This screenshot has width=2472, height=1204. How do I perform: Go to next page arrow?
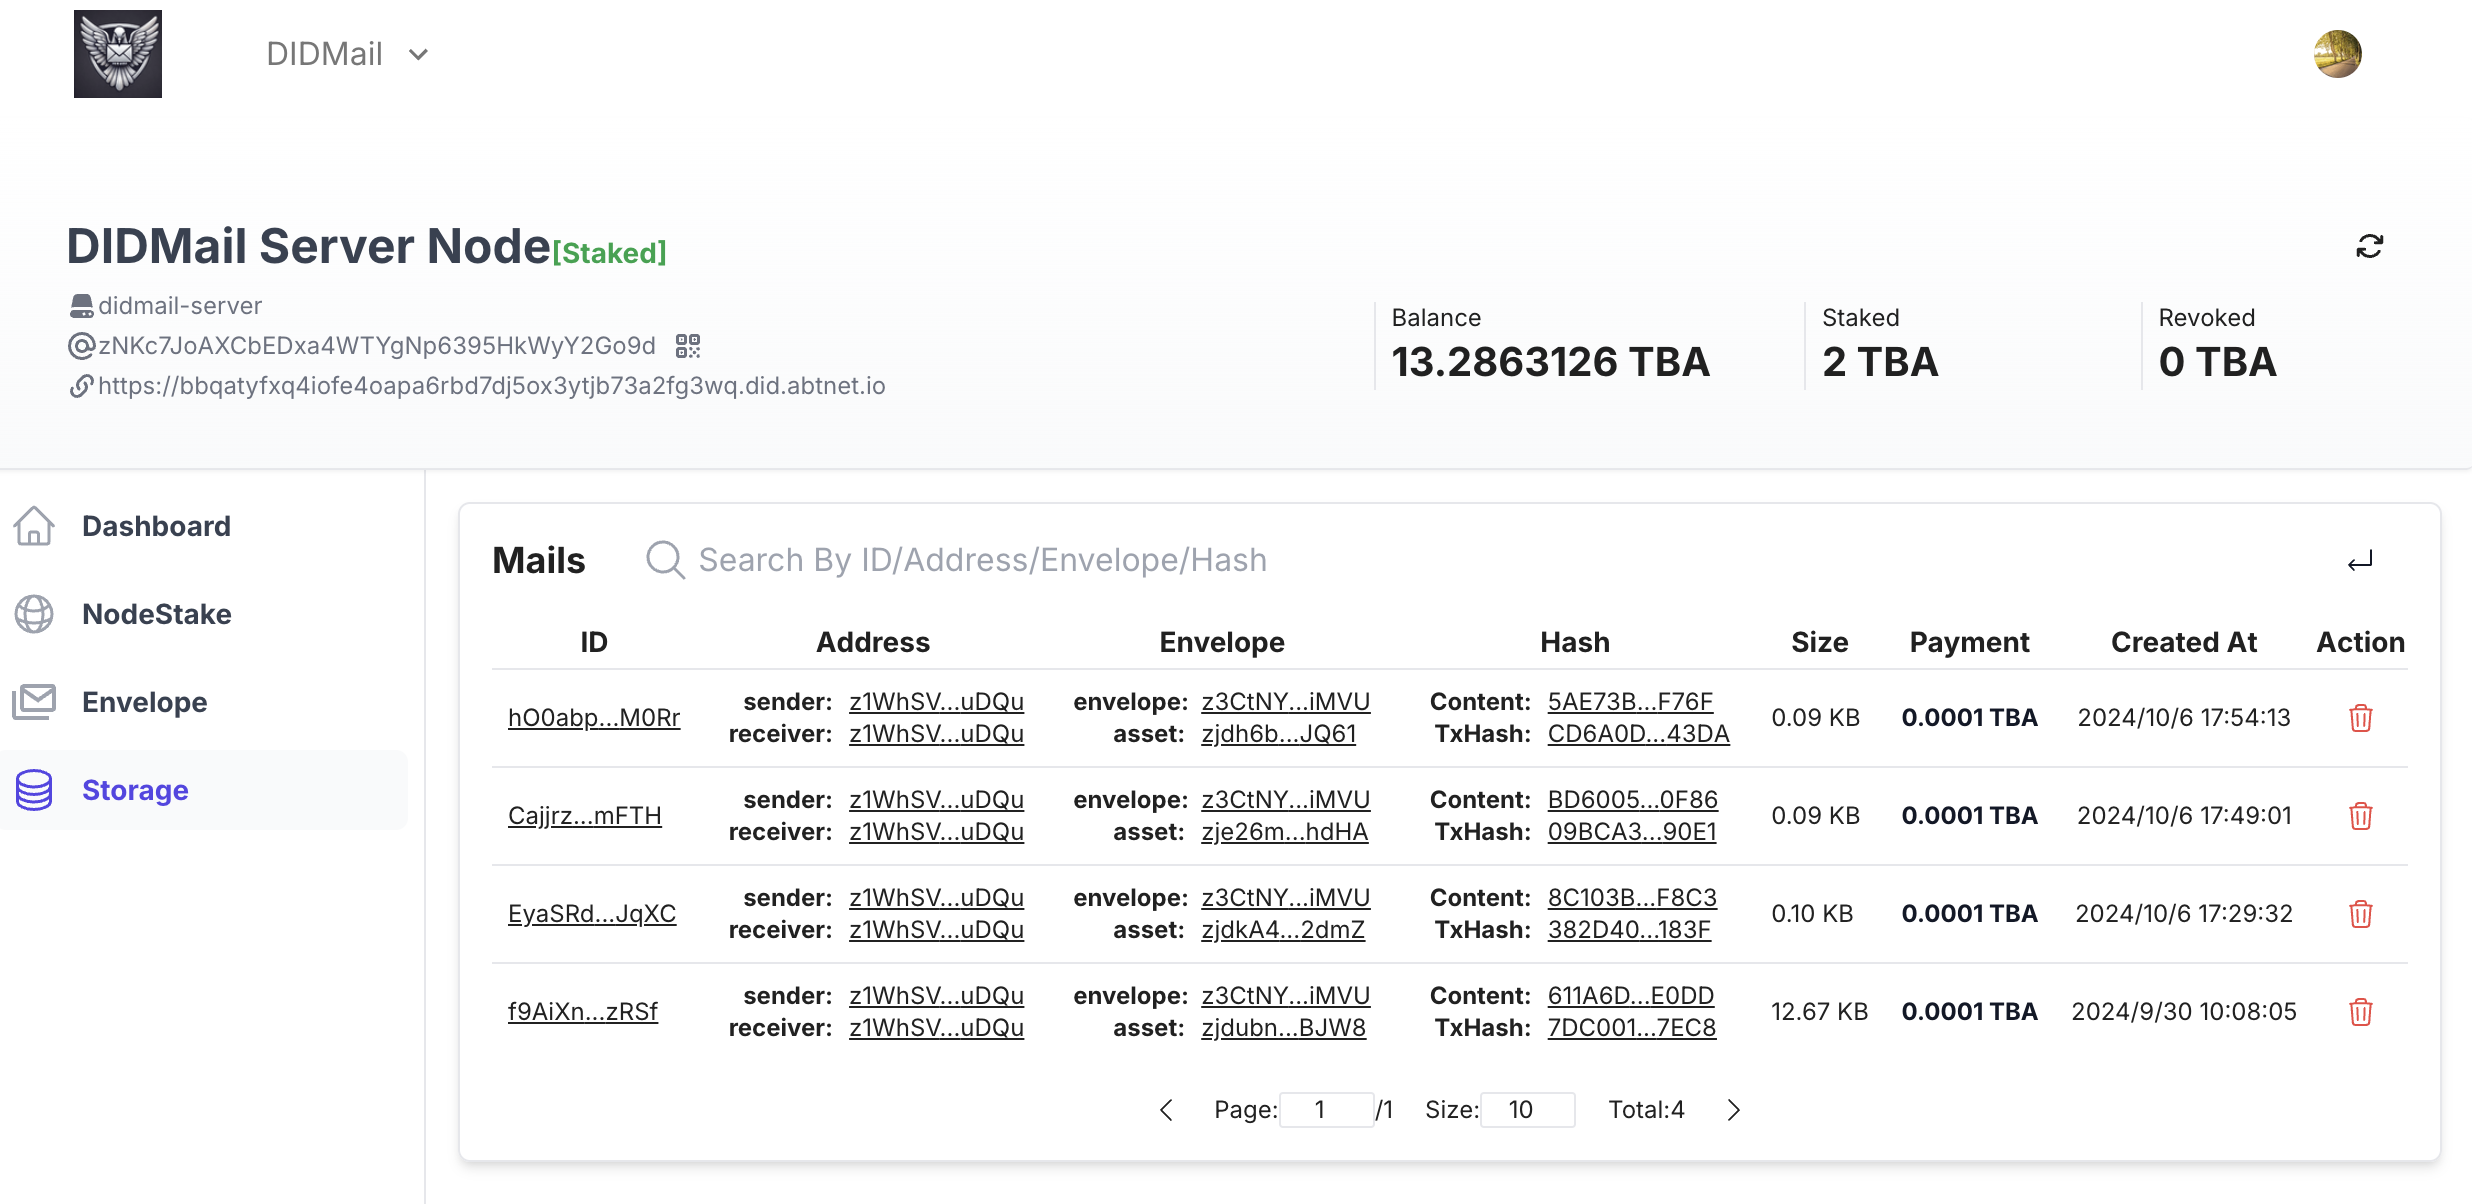tap(1734, 1110)
